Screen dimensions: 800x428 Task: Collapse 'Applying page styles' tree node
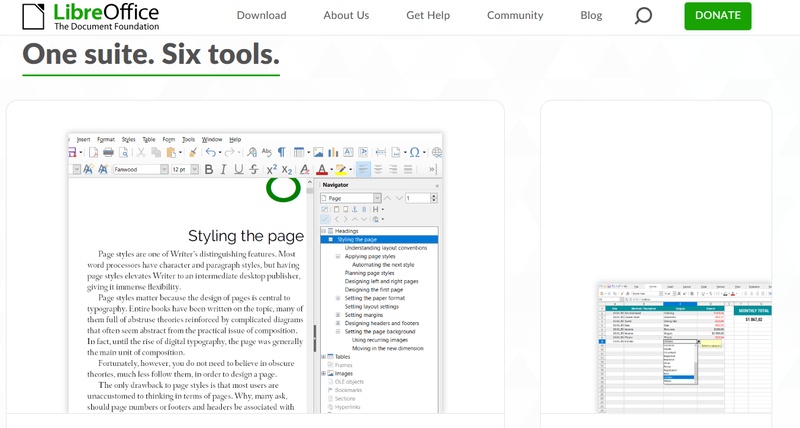pos(338,256)
